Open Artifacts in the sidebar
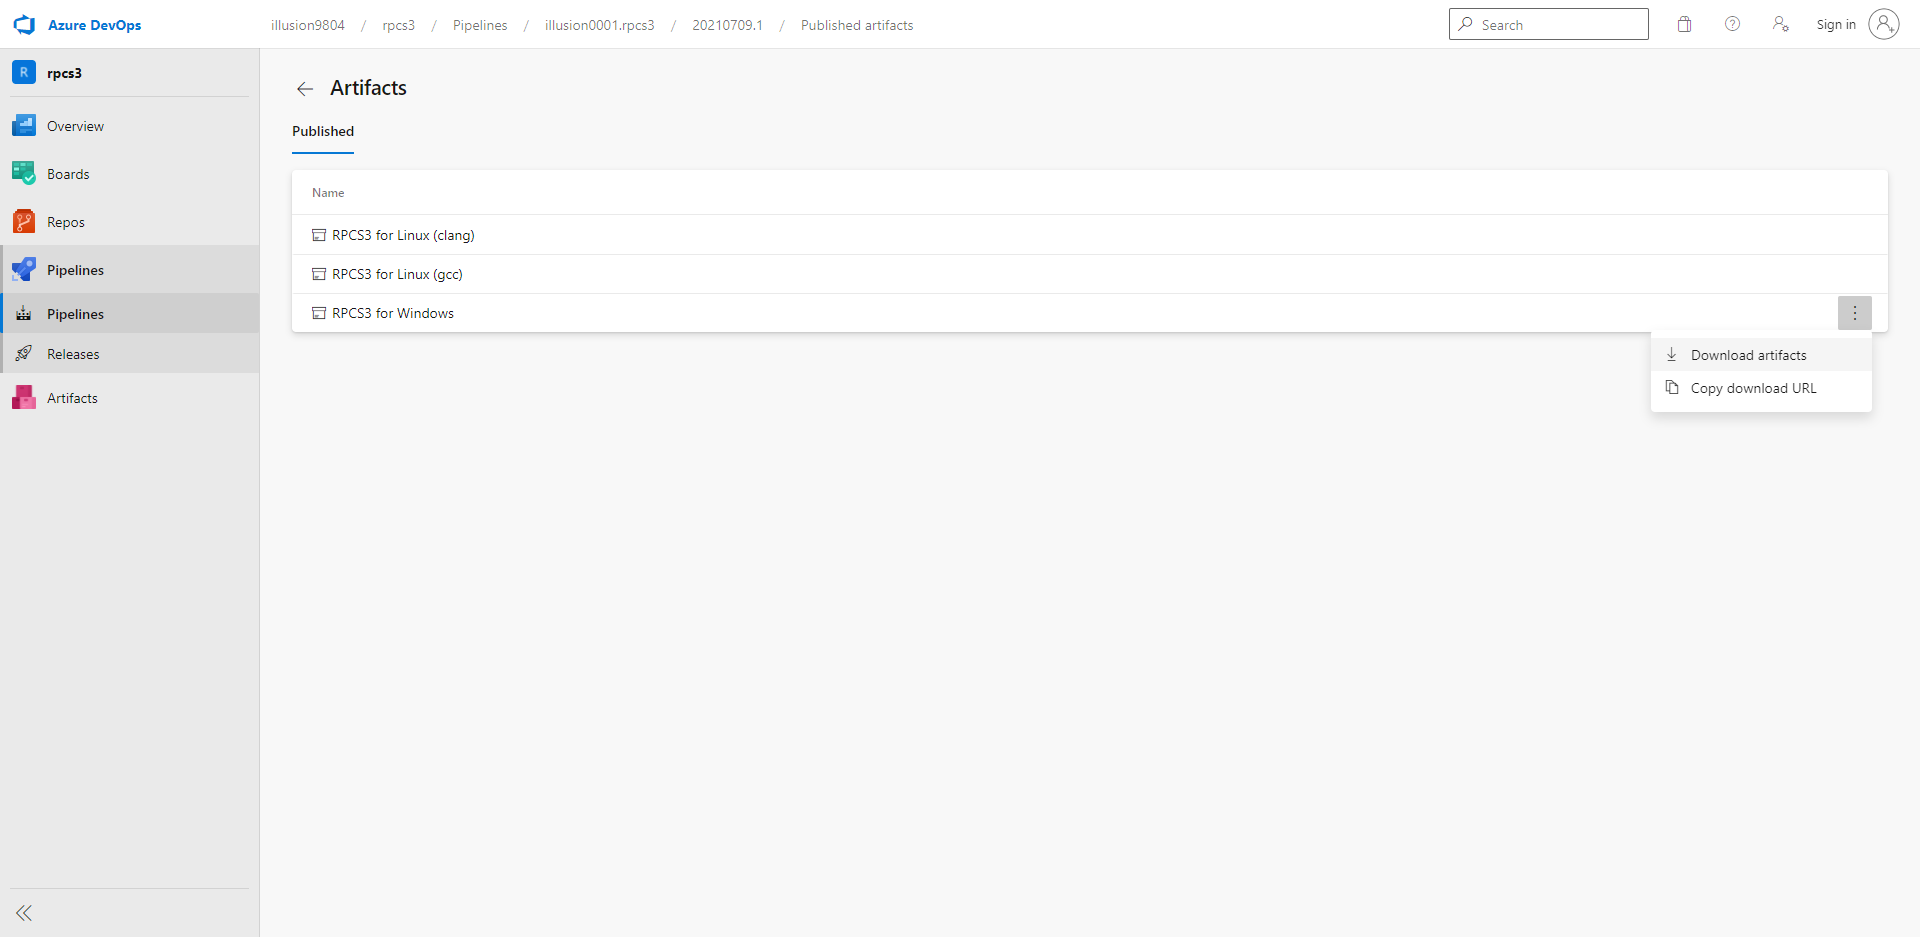 point(130,398)
